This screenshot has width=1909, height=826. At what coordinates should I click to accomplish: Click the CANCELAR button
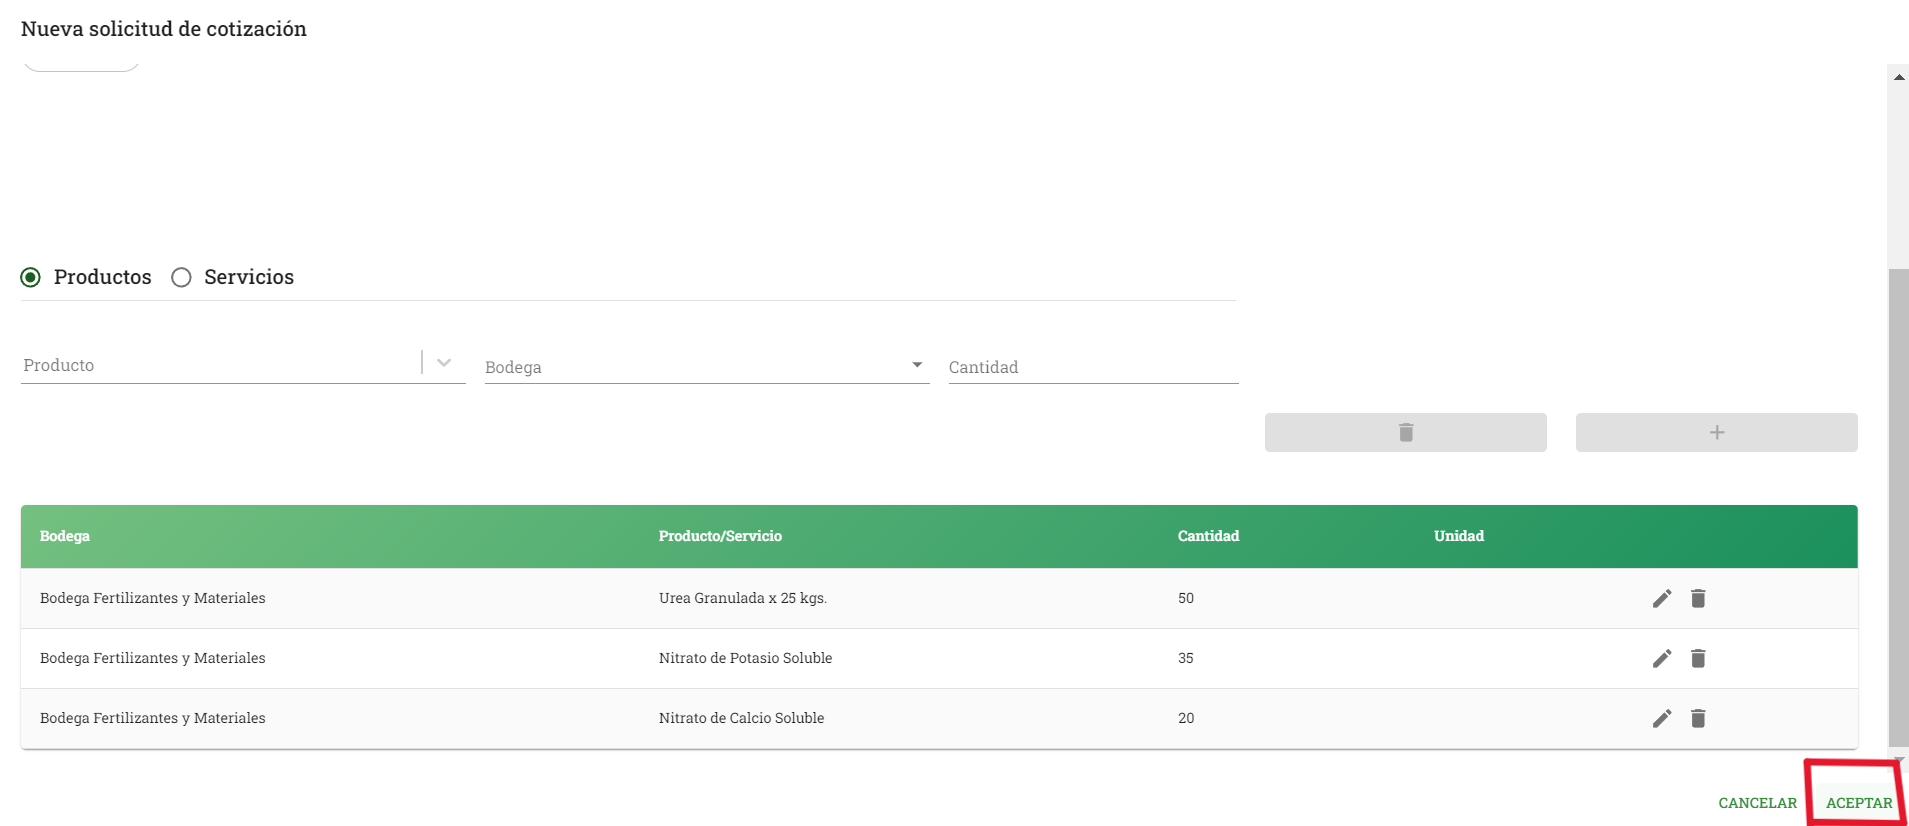point(1757,803)
